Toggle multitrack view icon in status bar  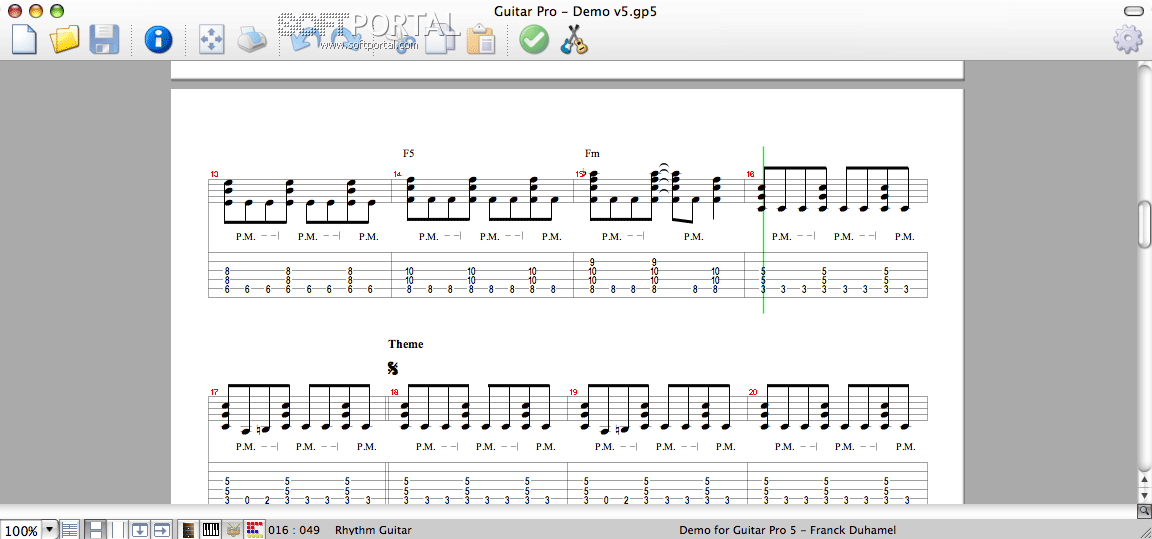(71, 529)
